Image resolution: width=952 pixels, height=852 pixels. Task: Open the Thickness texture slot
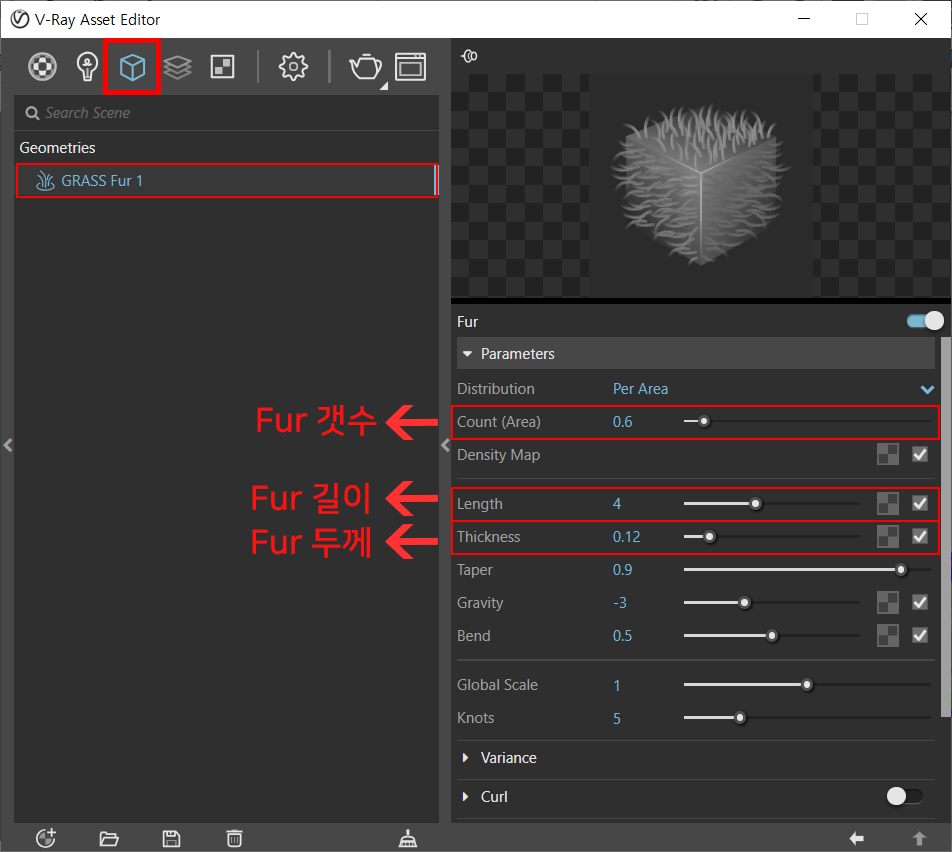888,536
